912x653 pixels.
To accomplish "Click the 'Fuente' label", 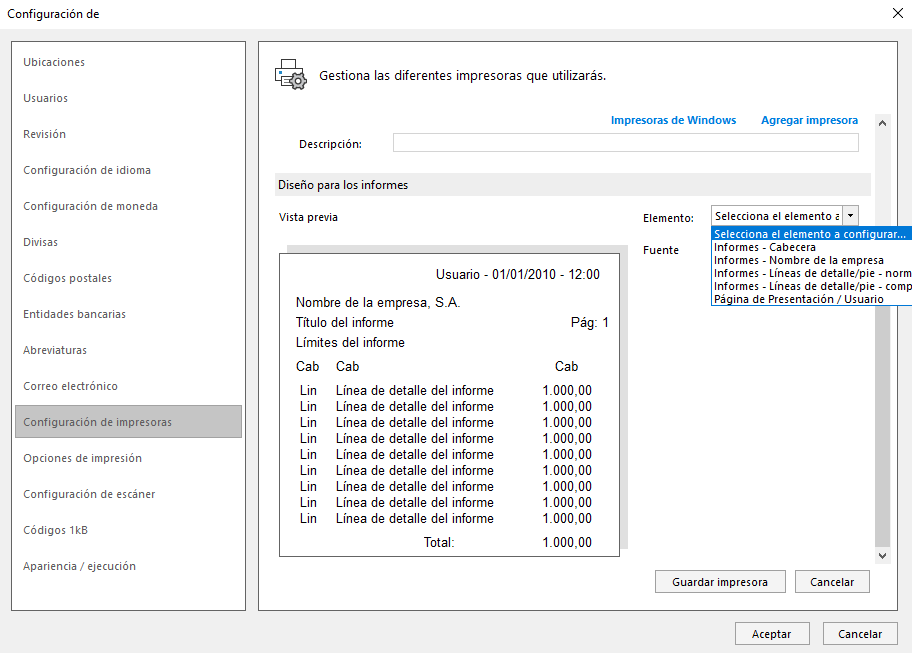I will coord(661,250).
